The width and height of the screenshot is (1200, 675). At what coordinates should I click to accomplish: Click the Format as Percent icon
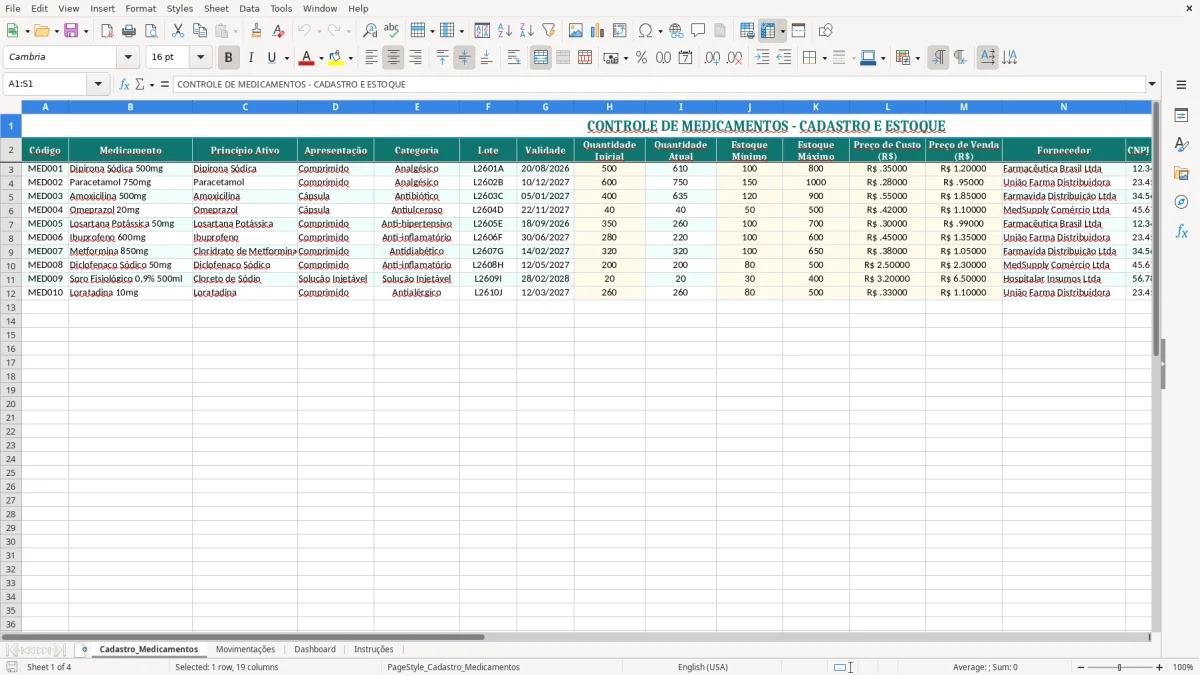pos(641,58)
